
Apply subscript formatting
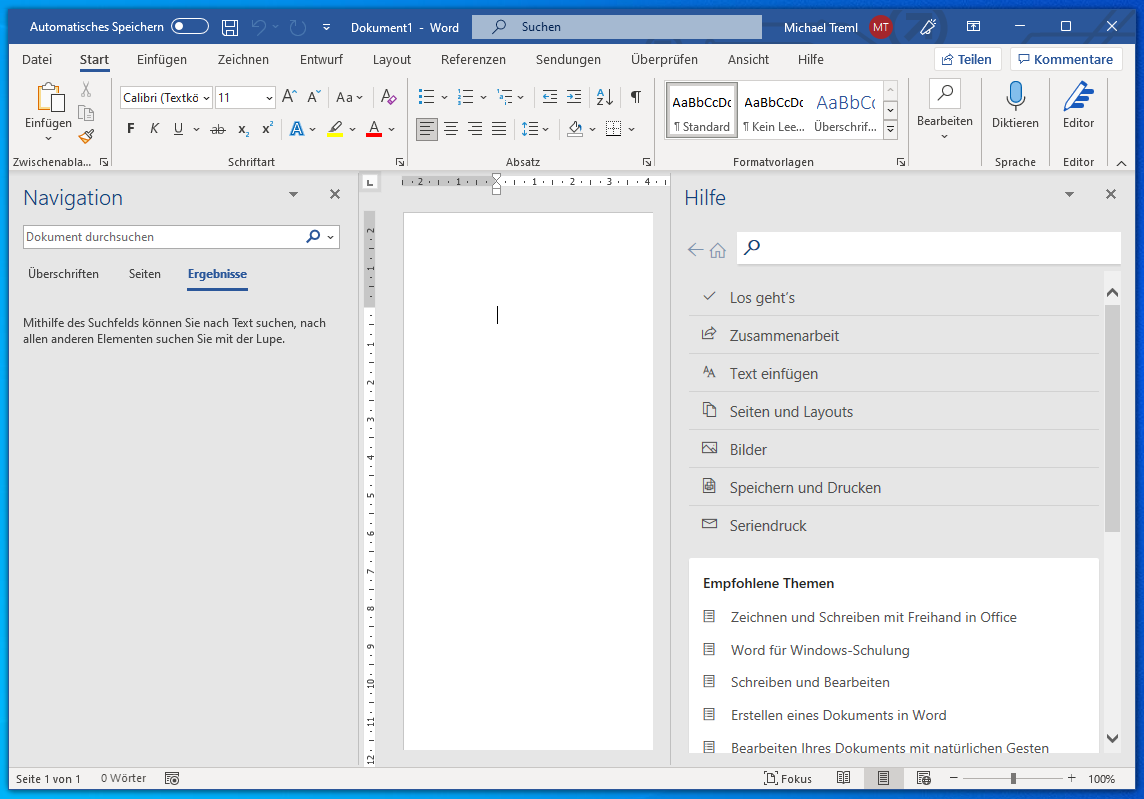pos(243,129)
